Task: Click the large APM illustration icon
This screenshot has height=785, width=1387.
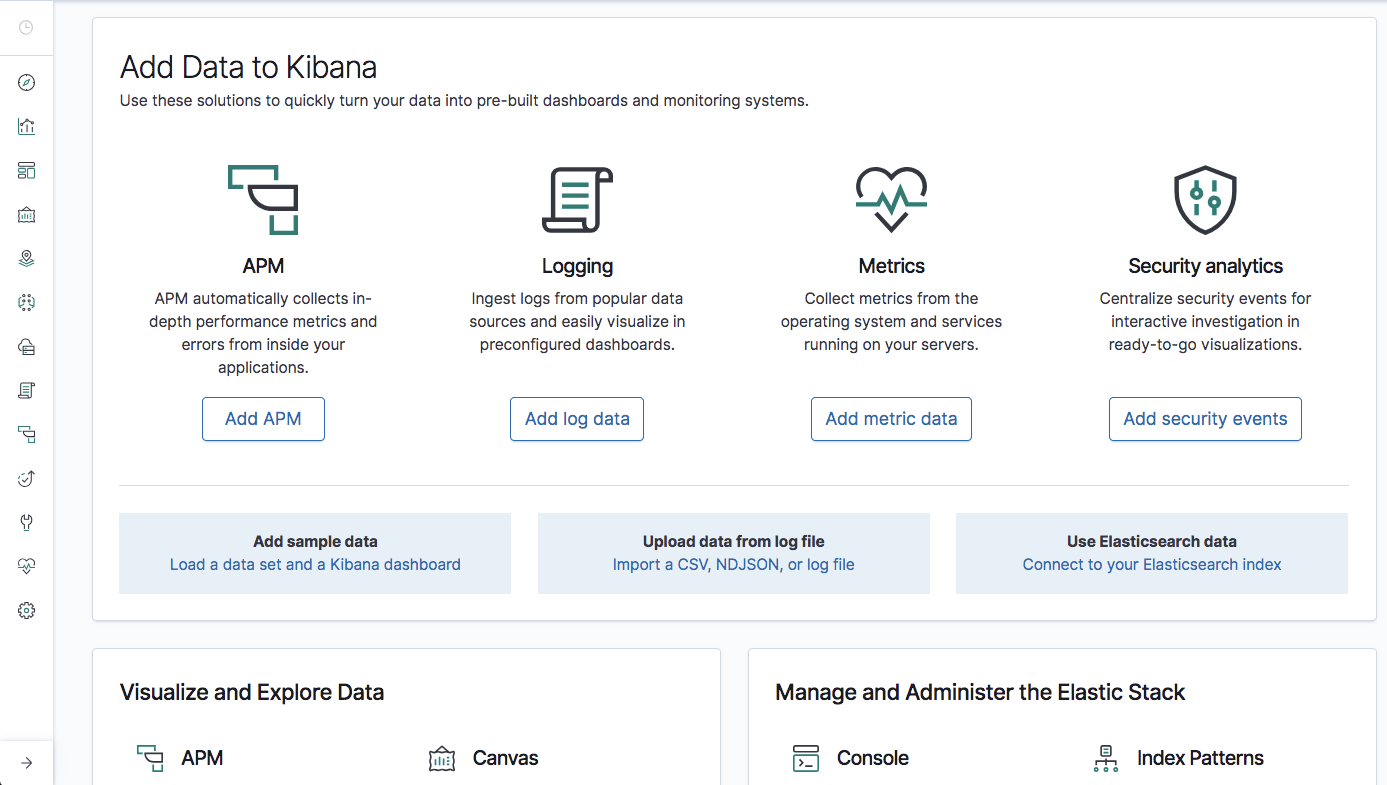Action: tap(263, 200)
